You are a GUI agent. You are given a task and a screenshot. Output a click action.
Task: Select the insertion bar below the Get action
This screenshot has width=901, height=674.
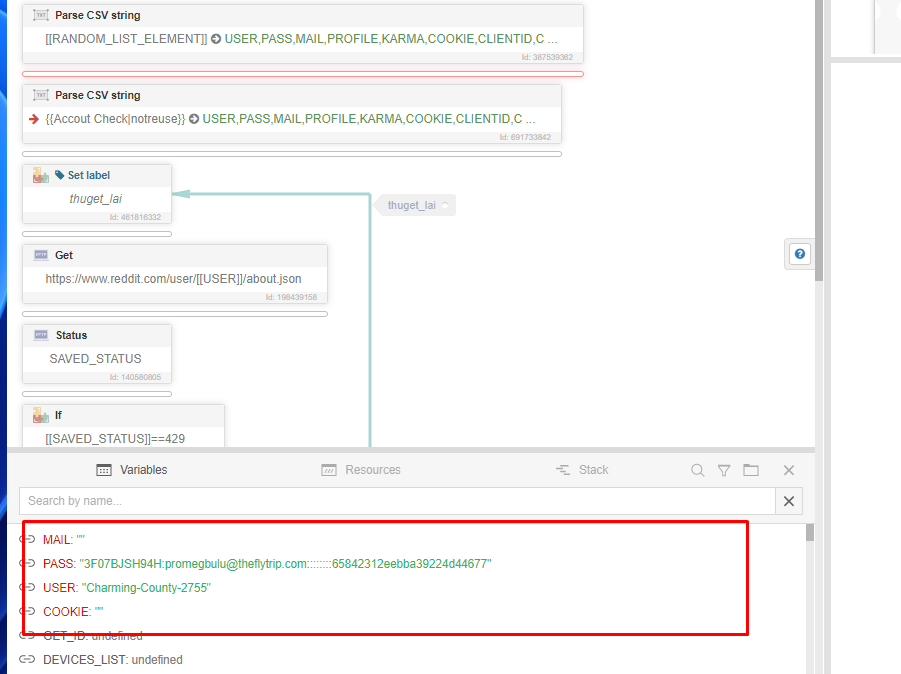click(x=175, y=314)
